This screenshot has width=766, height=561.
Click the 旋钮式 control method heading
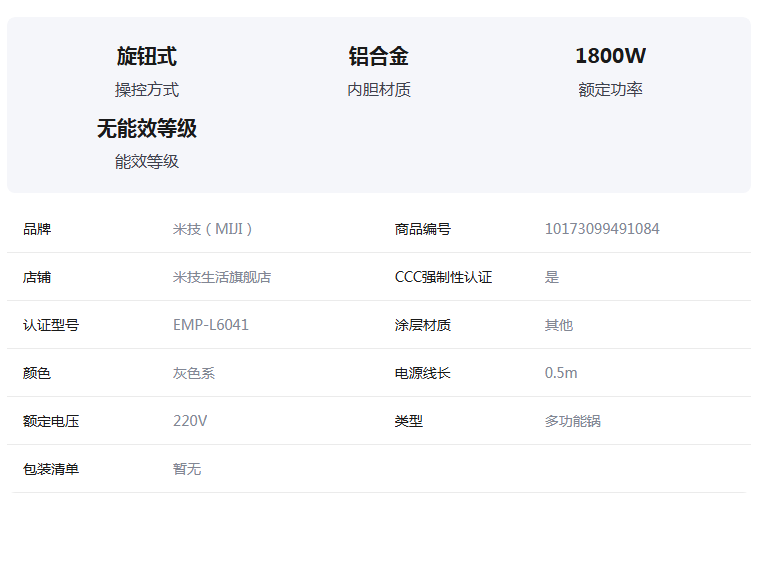coord(147,56)
